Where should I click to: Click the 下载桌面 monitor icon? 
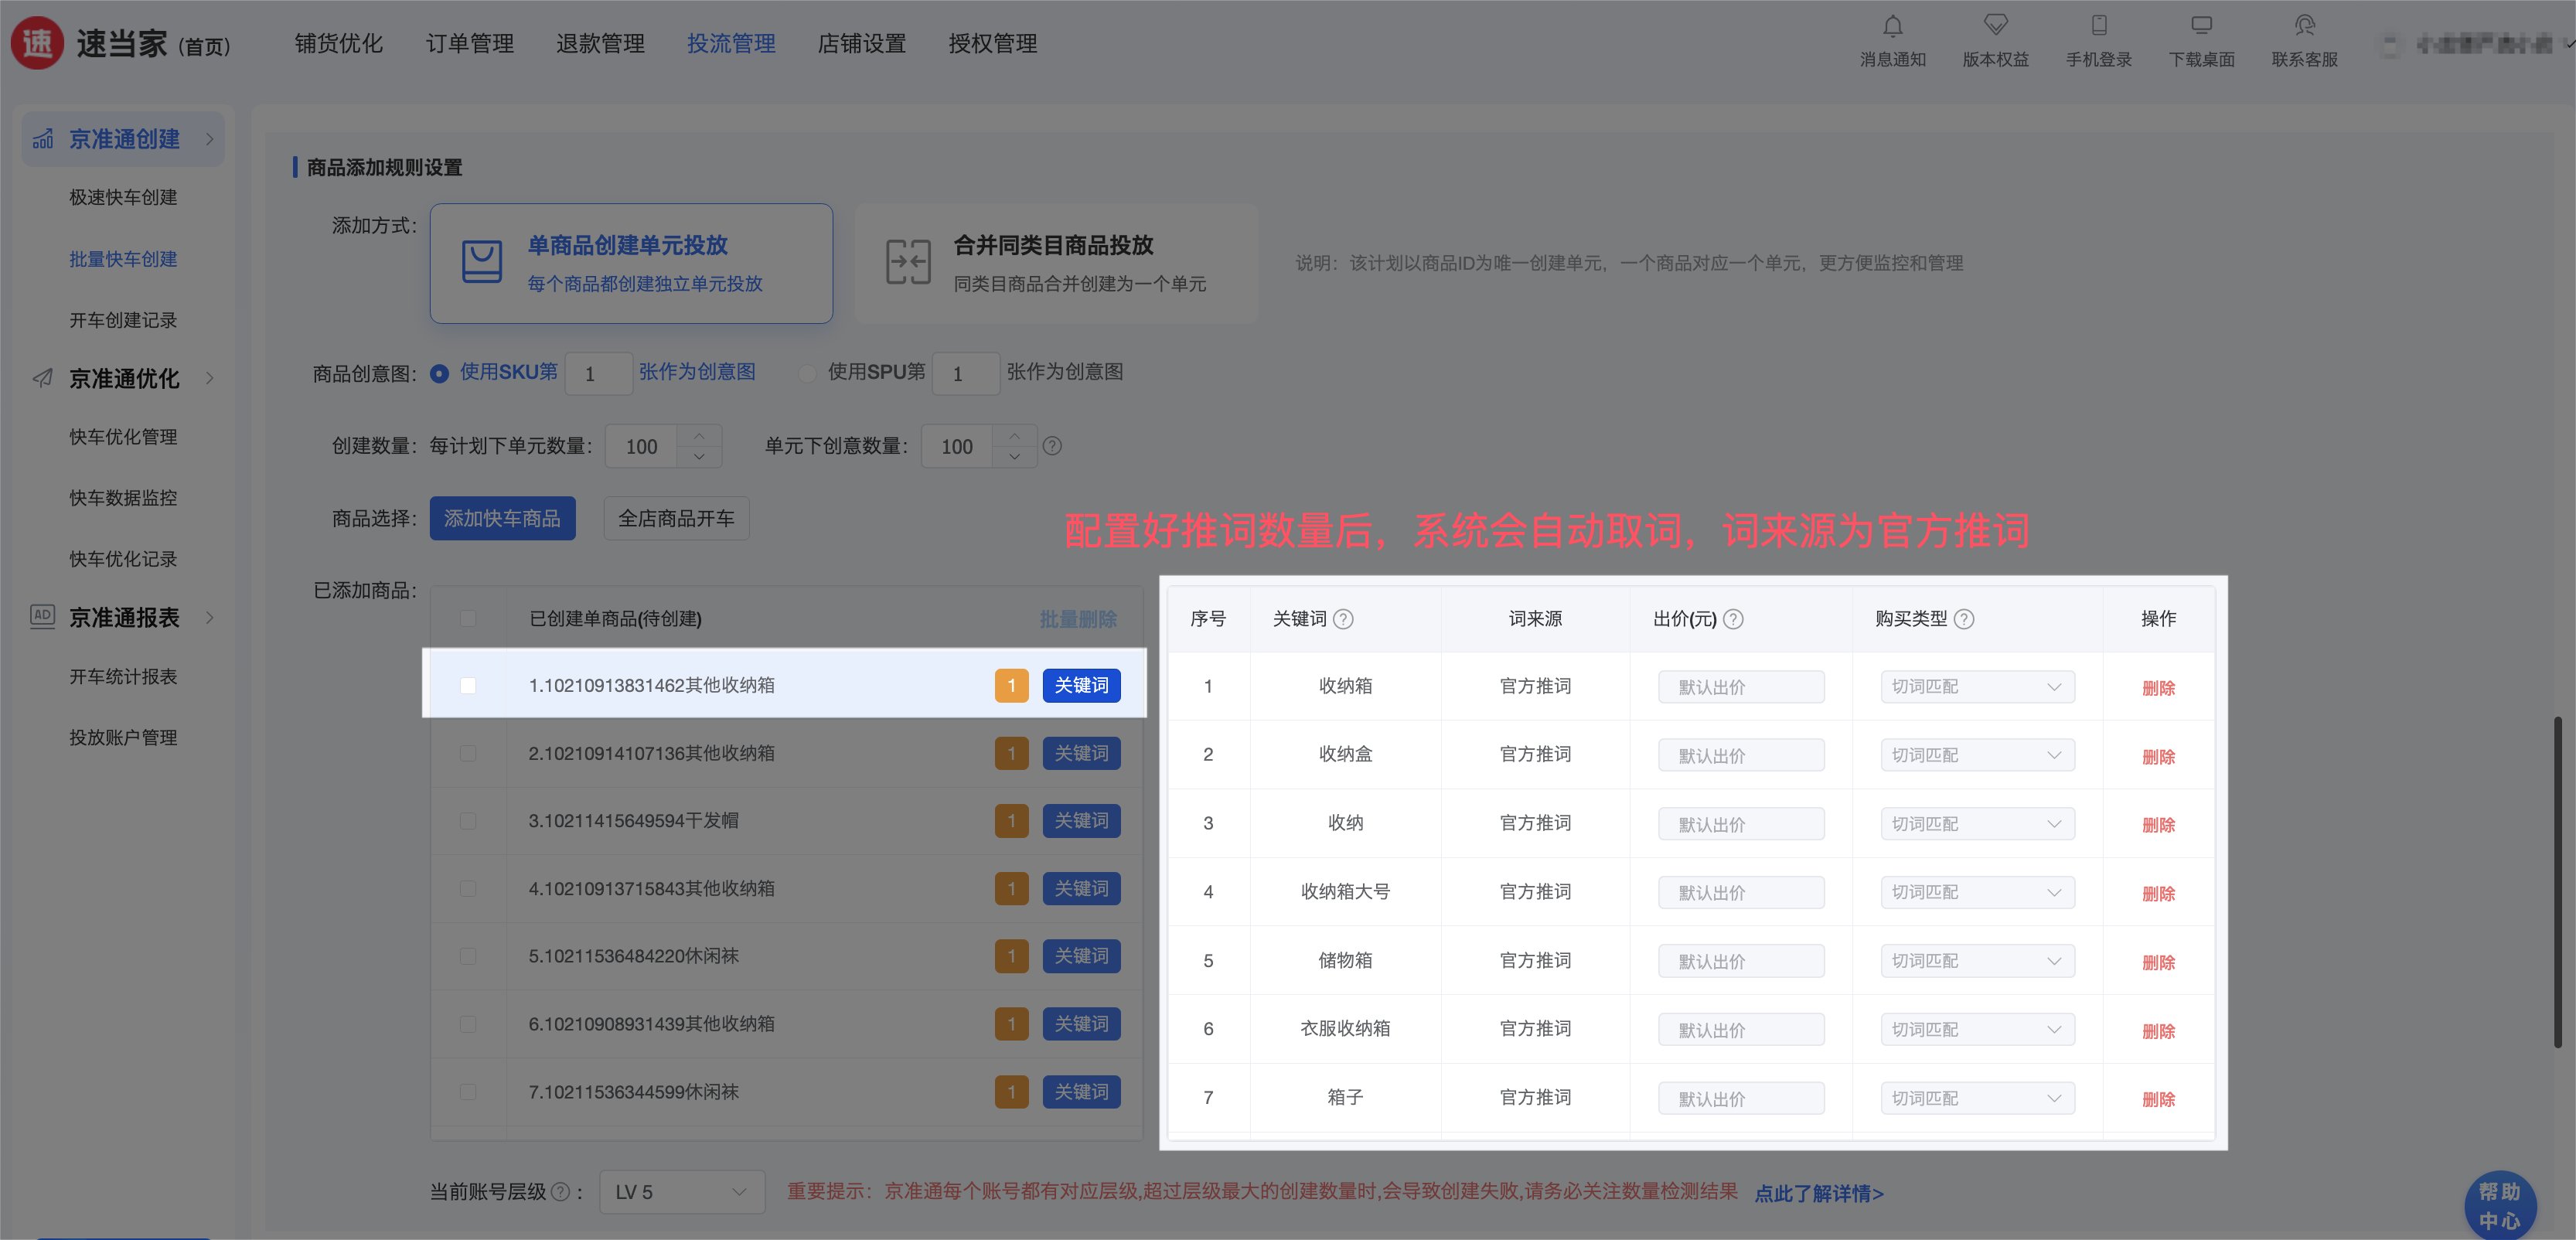pyautogui.click(x=2201, y=26)
